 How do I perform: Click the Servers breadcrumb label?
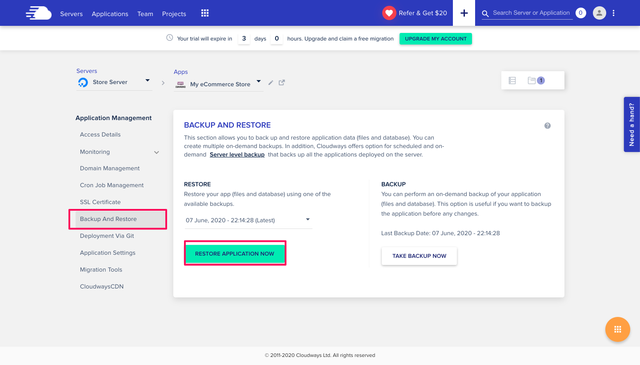pyautogui.click(x=87, y=71)
